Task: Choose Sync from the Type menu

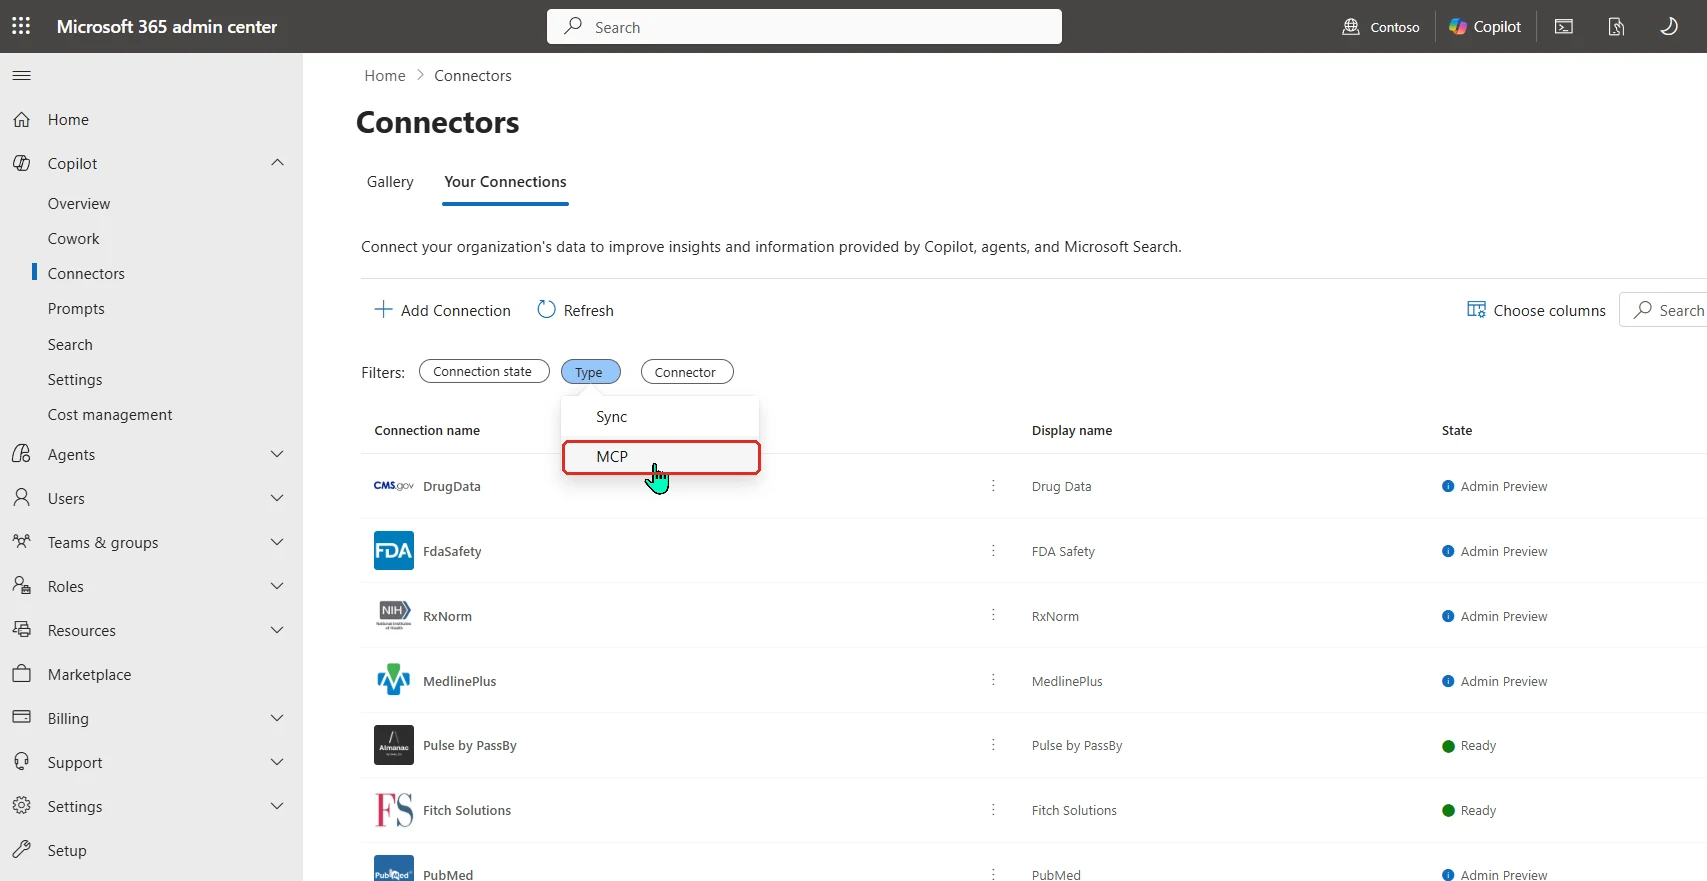Action: click(x=660, y=417)
